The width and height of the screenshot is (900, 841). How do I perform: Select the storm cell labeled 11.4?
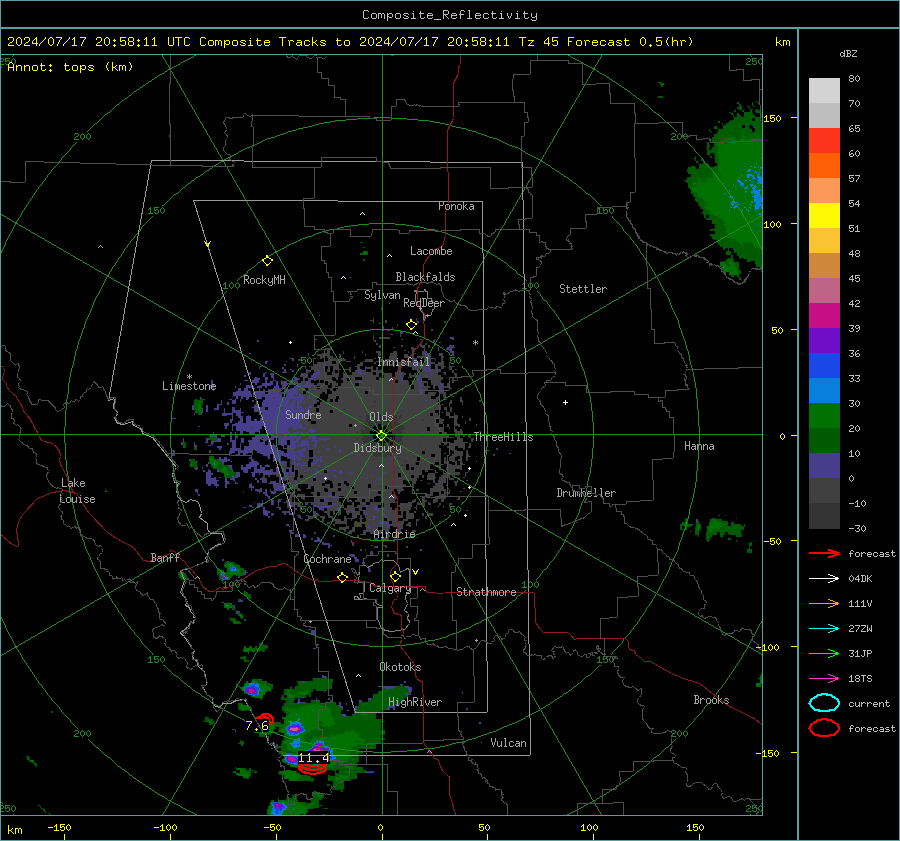(313, 758)
